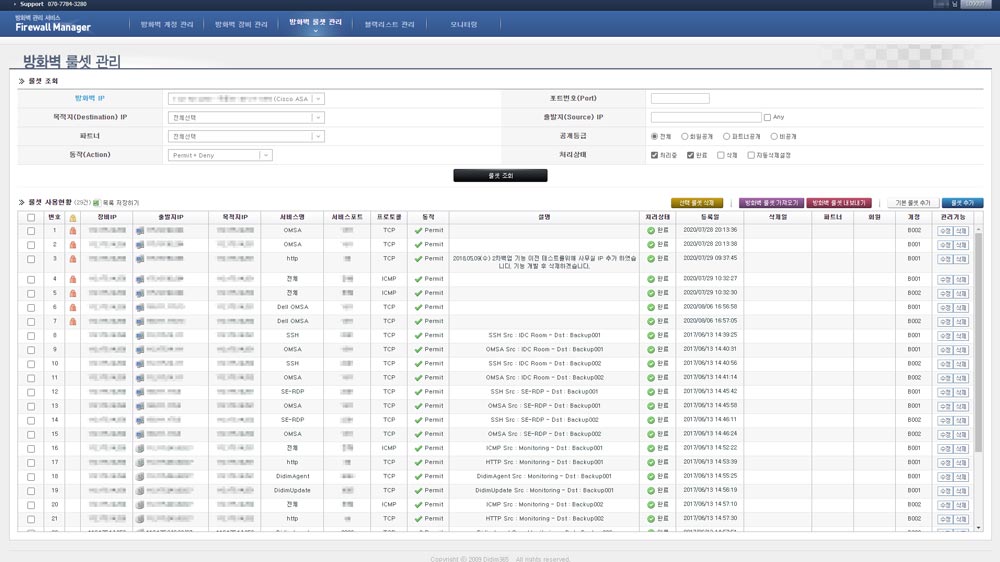
Task: Click the lock icon in row 5
Action: (x=73, y=293)
